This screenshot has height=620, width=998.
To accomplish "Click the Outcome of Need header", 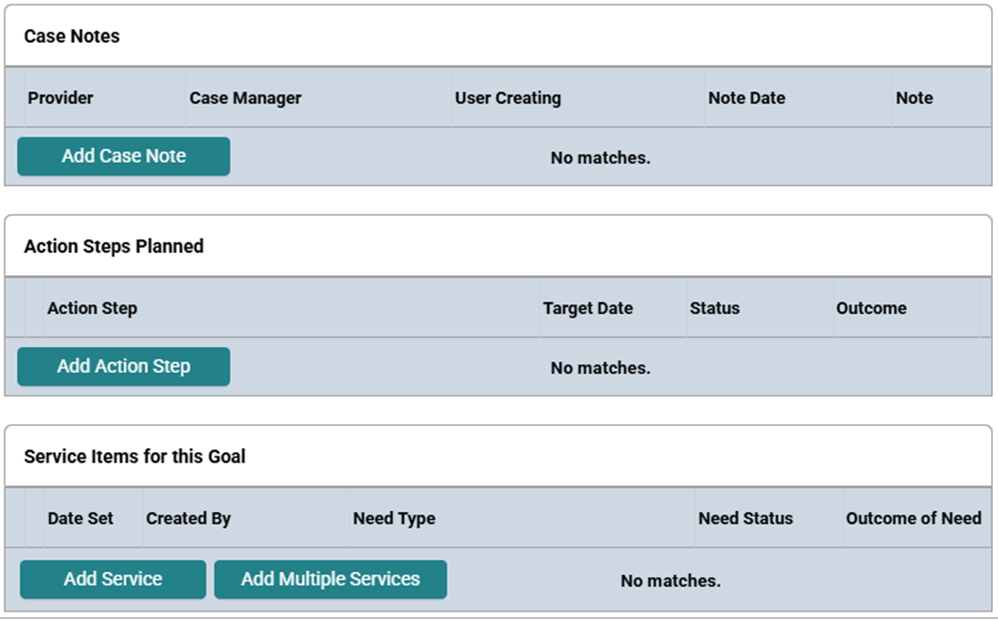I will (913, 518).
